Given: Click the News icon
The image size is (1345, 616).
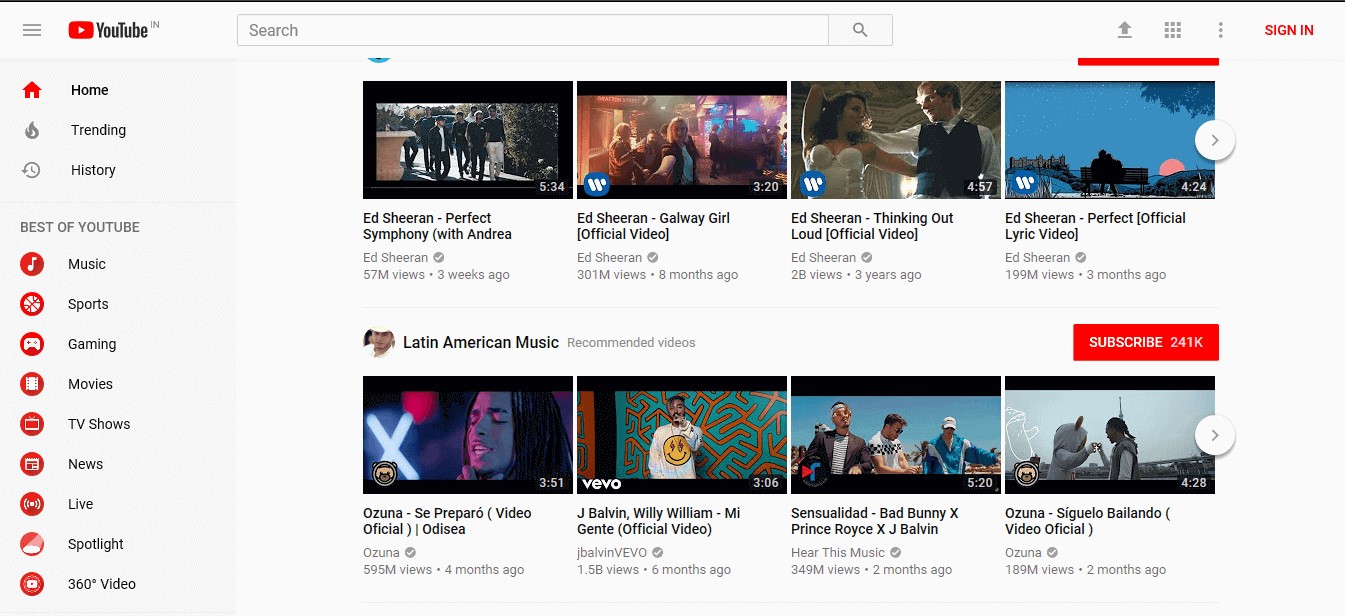Looking at the screenshot, I should (x=32, y=464).
